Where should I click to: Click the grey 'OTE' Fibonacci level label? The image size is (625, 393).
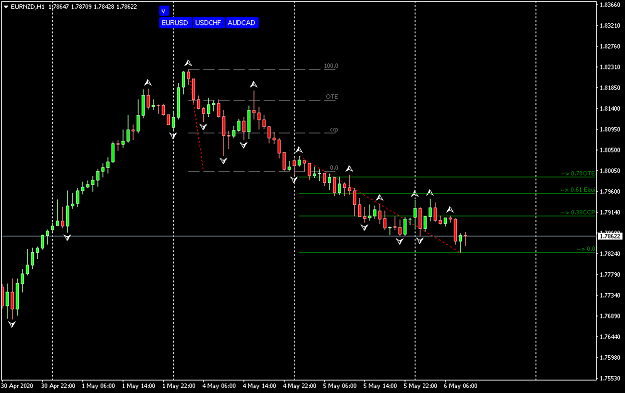pyautogui.click(x=332, y=96)
